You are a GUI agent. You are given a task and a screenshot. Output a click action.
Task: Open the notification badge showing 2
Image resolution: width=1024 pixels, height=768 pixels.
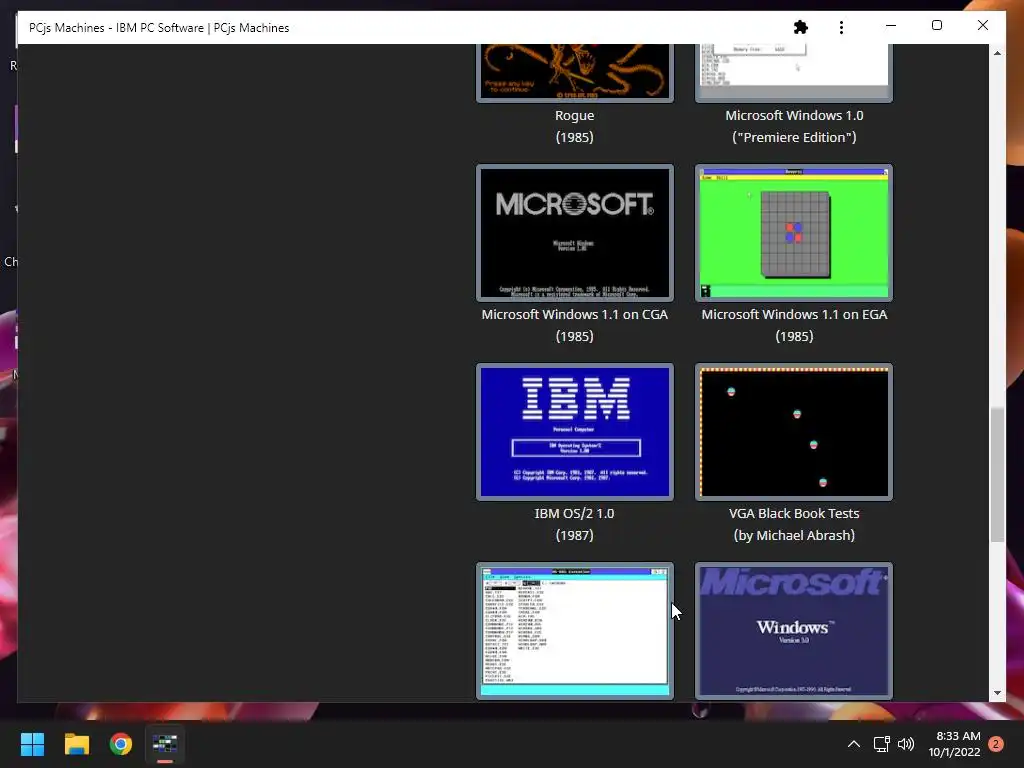click(x=996, y=744)
